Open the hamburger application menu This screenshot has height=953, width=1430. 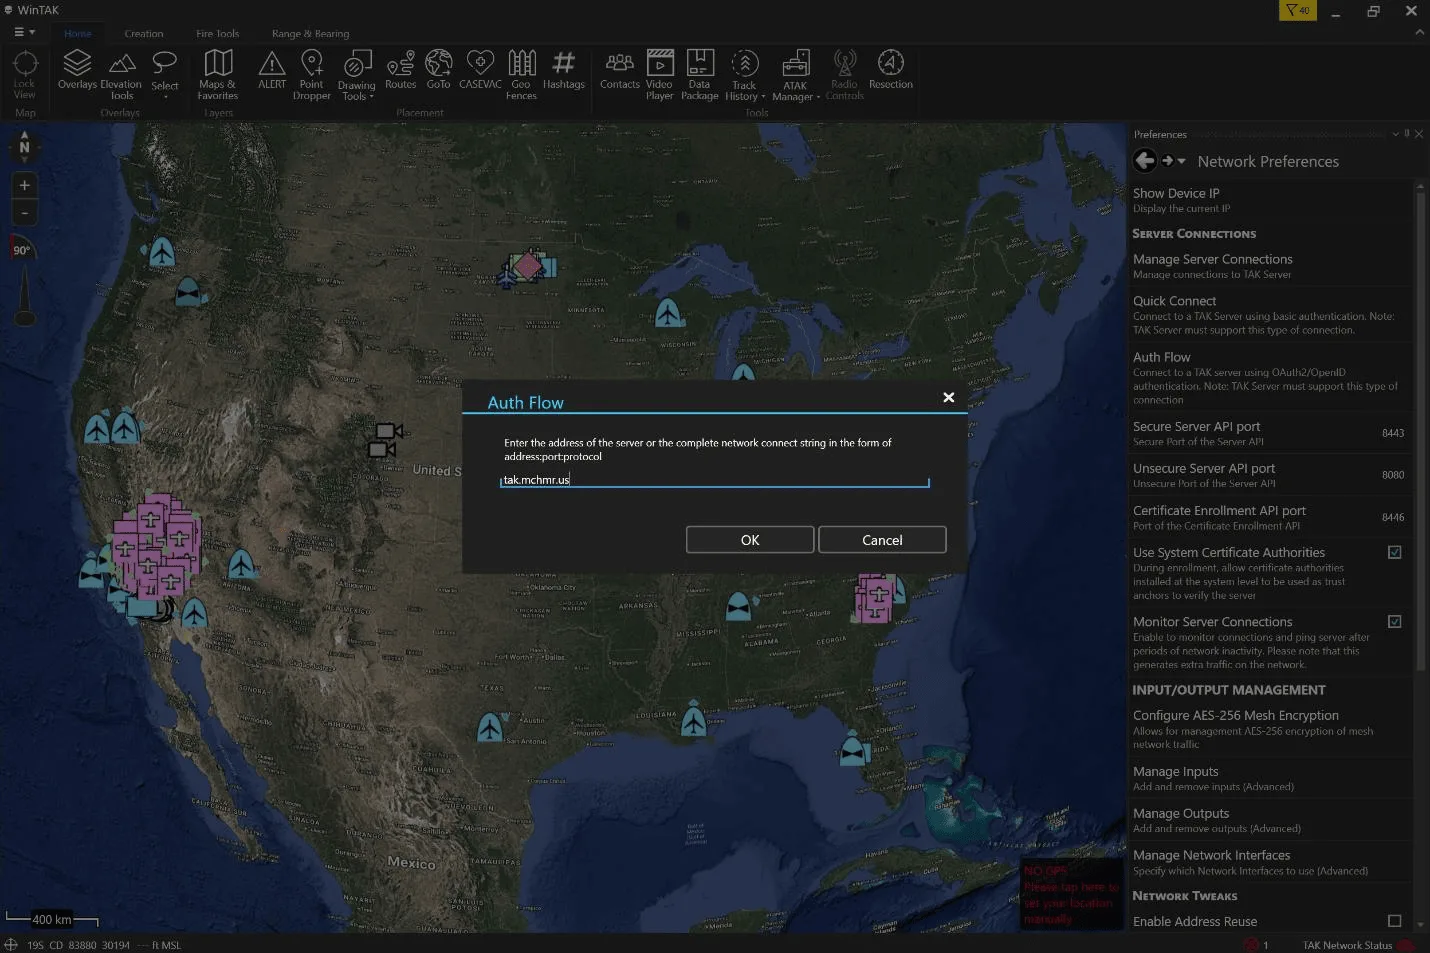(24, 32)
